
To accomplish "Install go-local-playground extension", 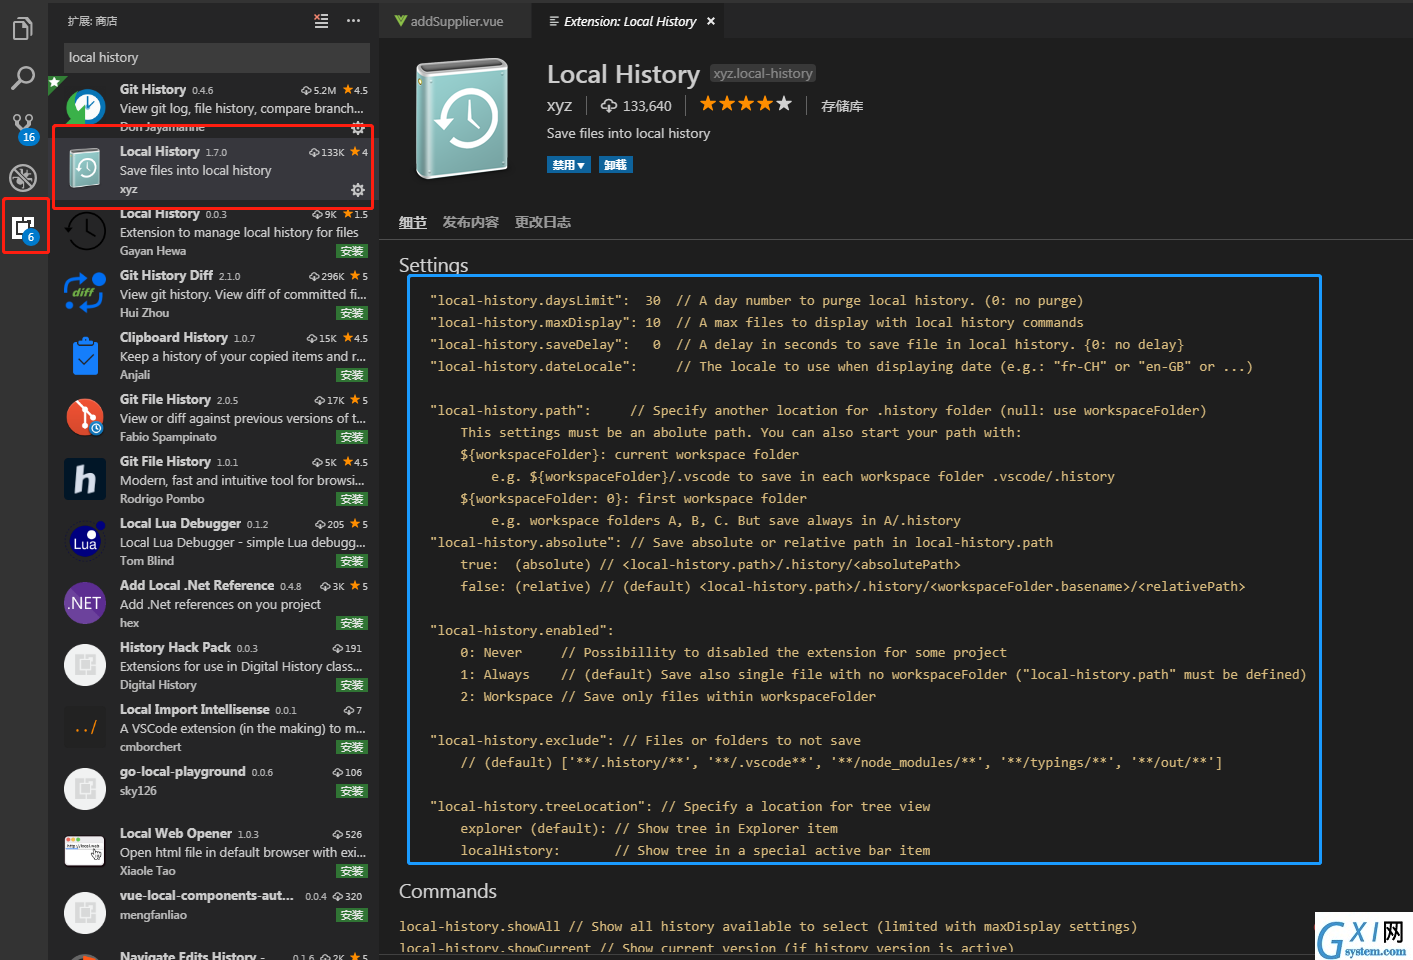I will pos(352,791).
